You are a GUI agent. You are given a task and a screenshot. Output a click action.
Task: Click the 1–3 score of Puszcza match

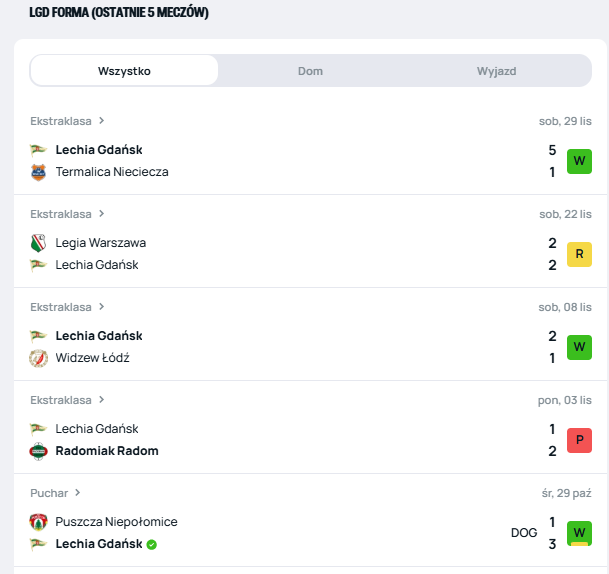[552, 533]
